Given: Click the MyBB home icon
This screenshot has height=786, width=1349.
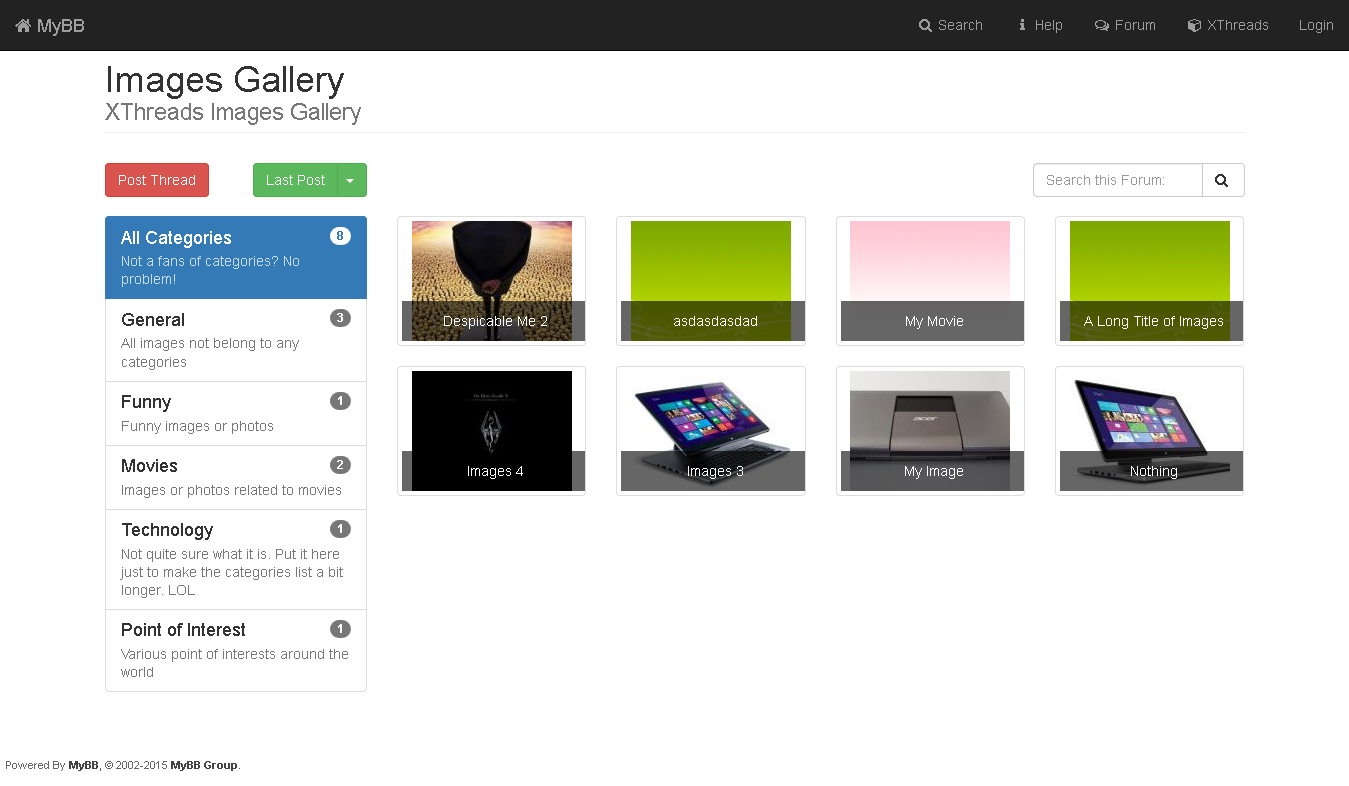Looking at the screenshot, I should [23, 26].
